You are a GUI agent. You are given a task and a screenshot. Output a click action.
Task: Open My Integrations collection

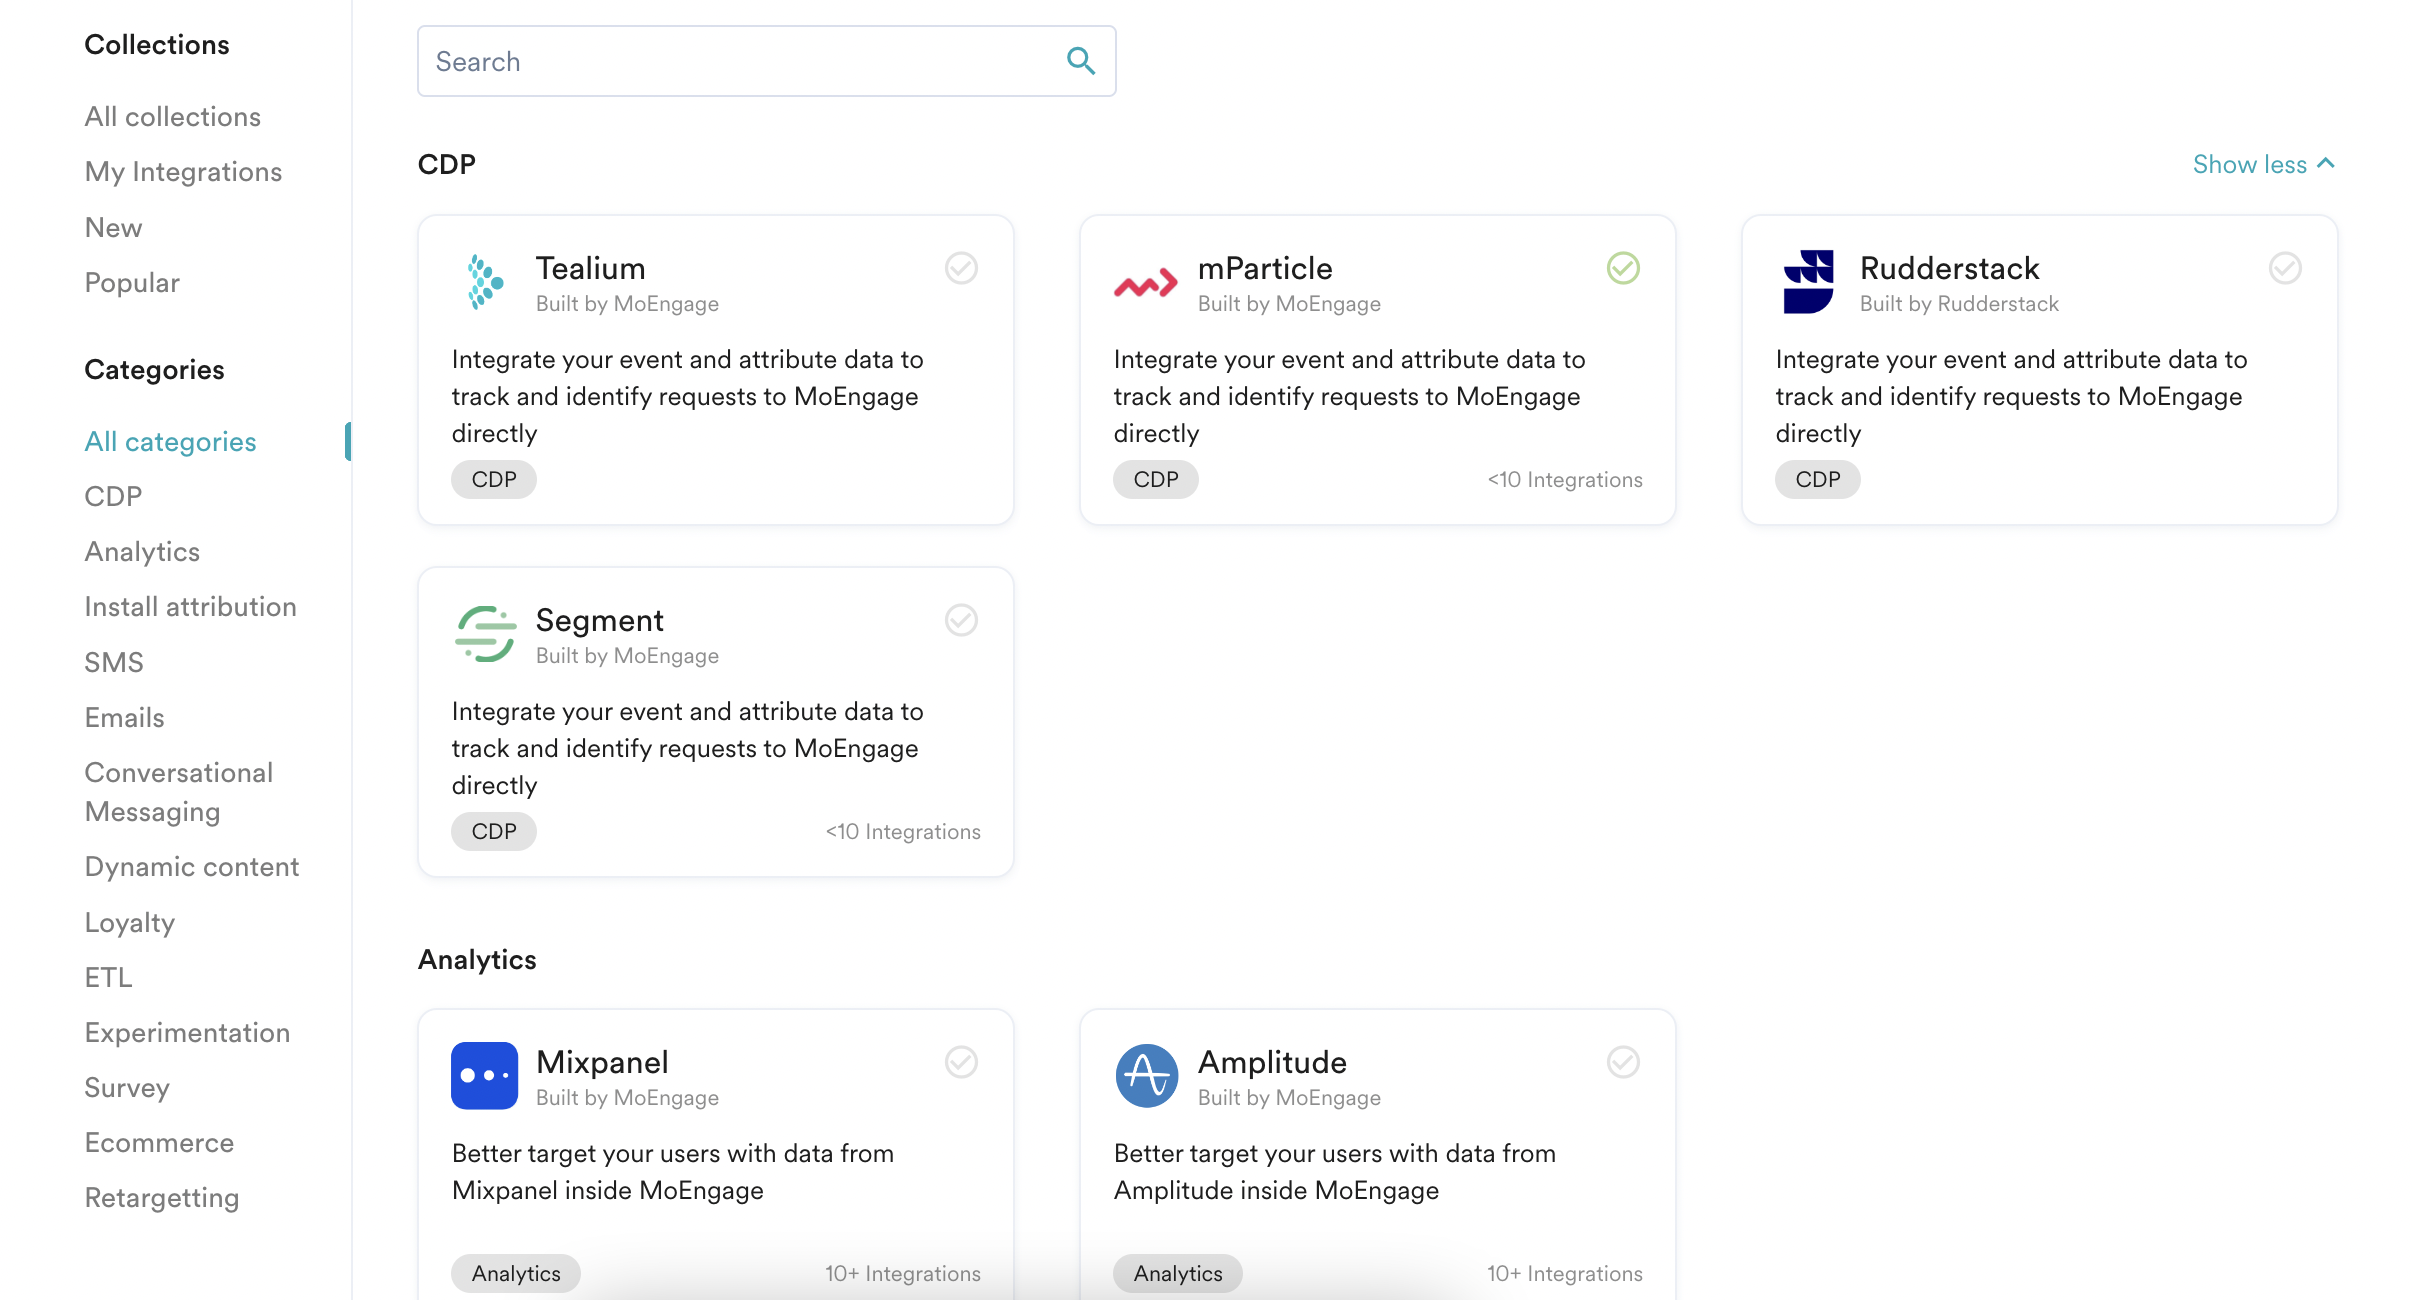183,172
